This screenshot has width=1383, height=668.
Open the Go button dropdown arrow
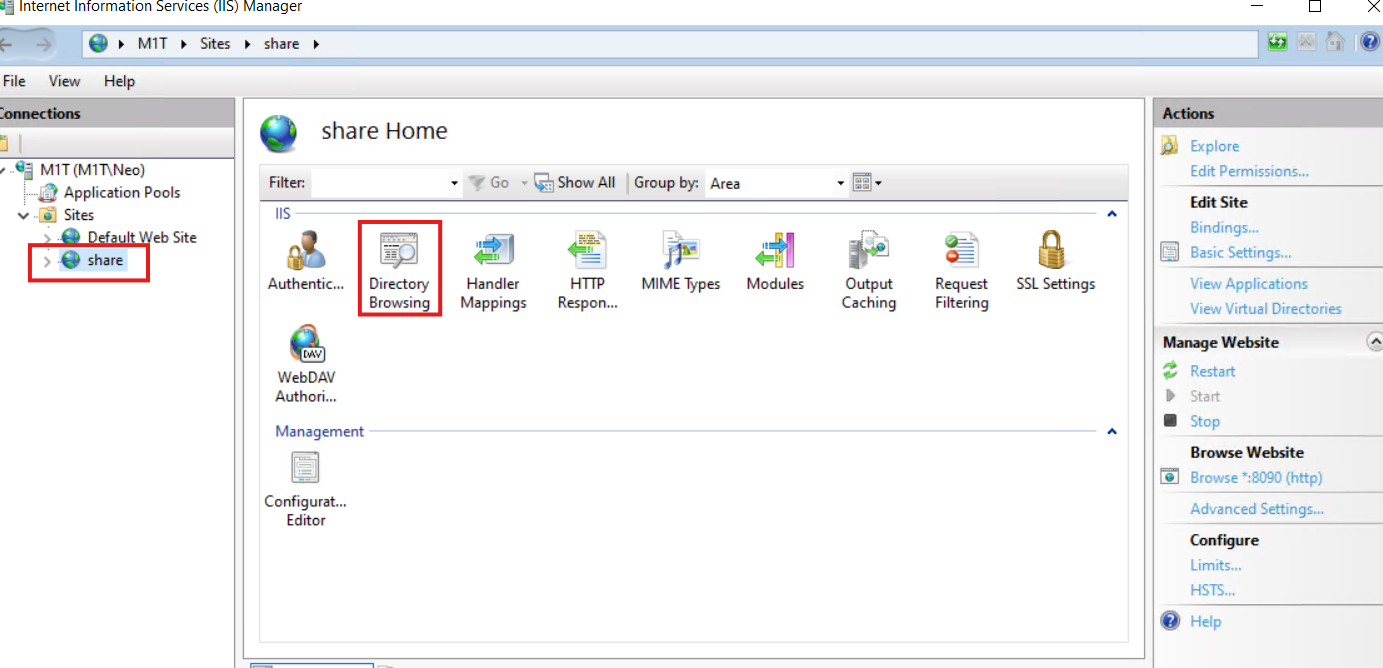pos(524,183)
